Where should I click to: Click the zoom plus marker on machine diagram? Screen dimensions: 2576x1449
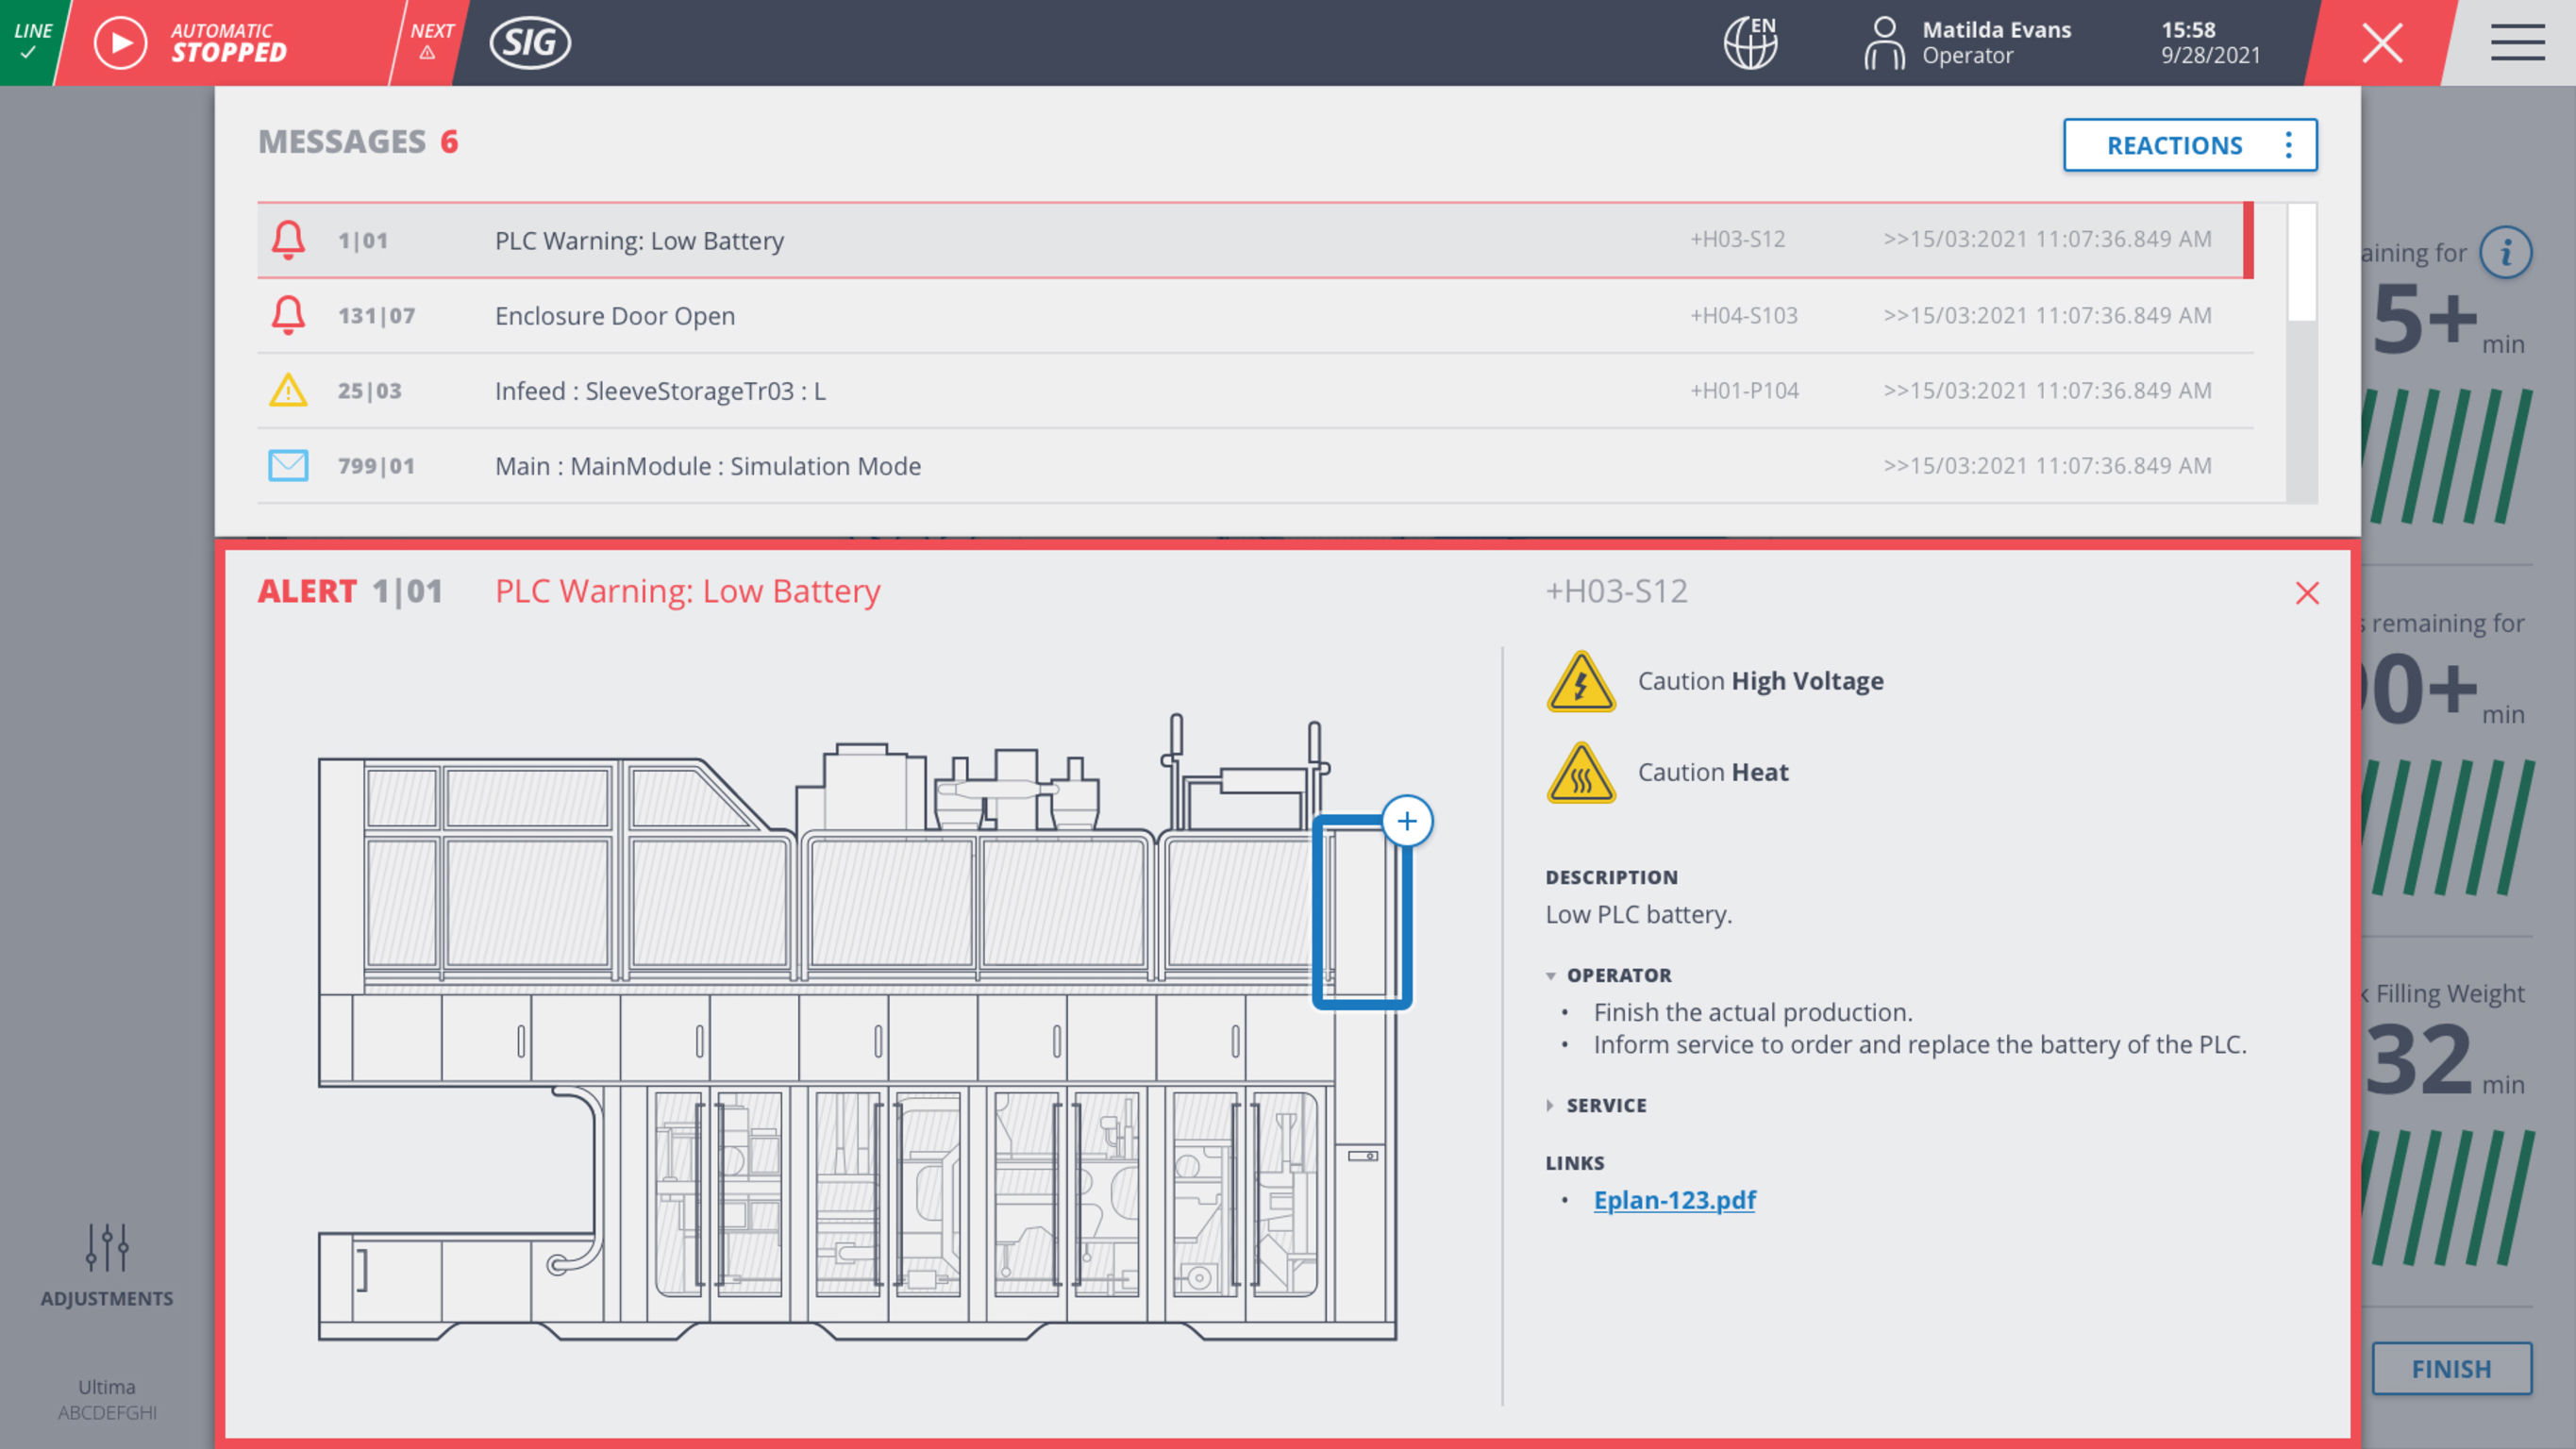tap(1406, 820)
